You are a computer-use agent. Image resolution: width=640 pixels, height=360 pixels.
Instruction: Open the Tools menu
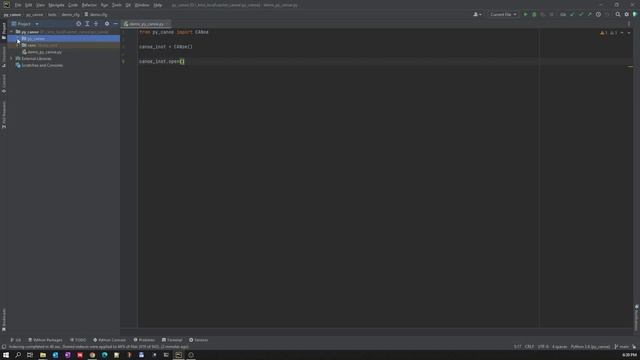[117, 5]
